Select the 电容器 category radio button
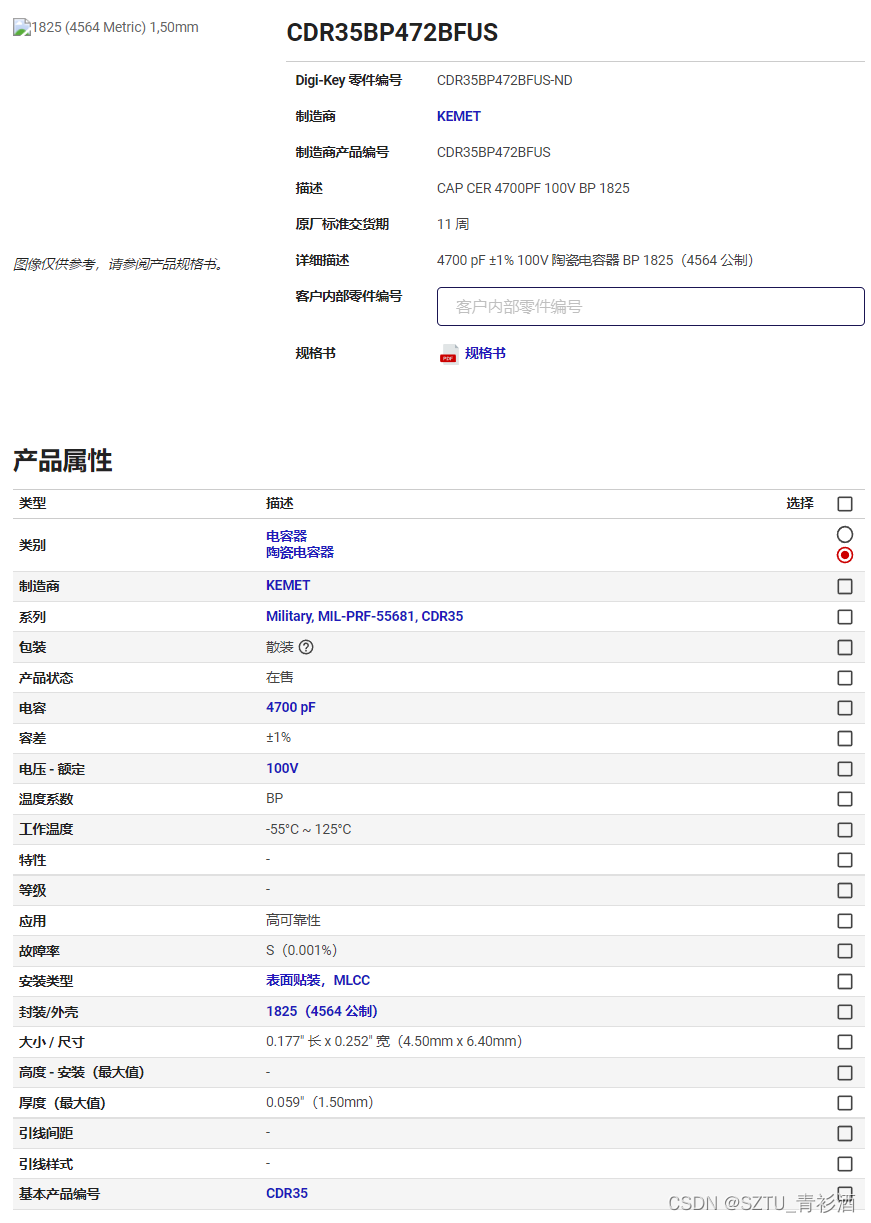This screenshot has height=1223, width=871. [845, 535]
